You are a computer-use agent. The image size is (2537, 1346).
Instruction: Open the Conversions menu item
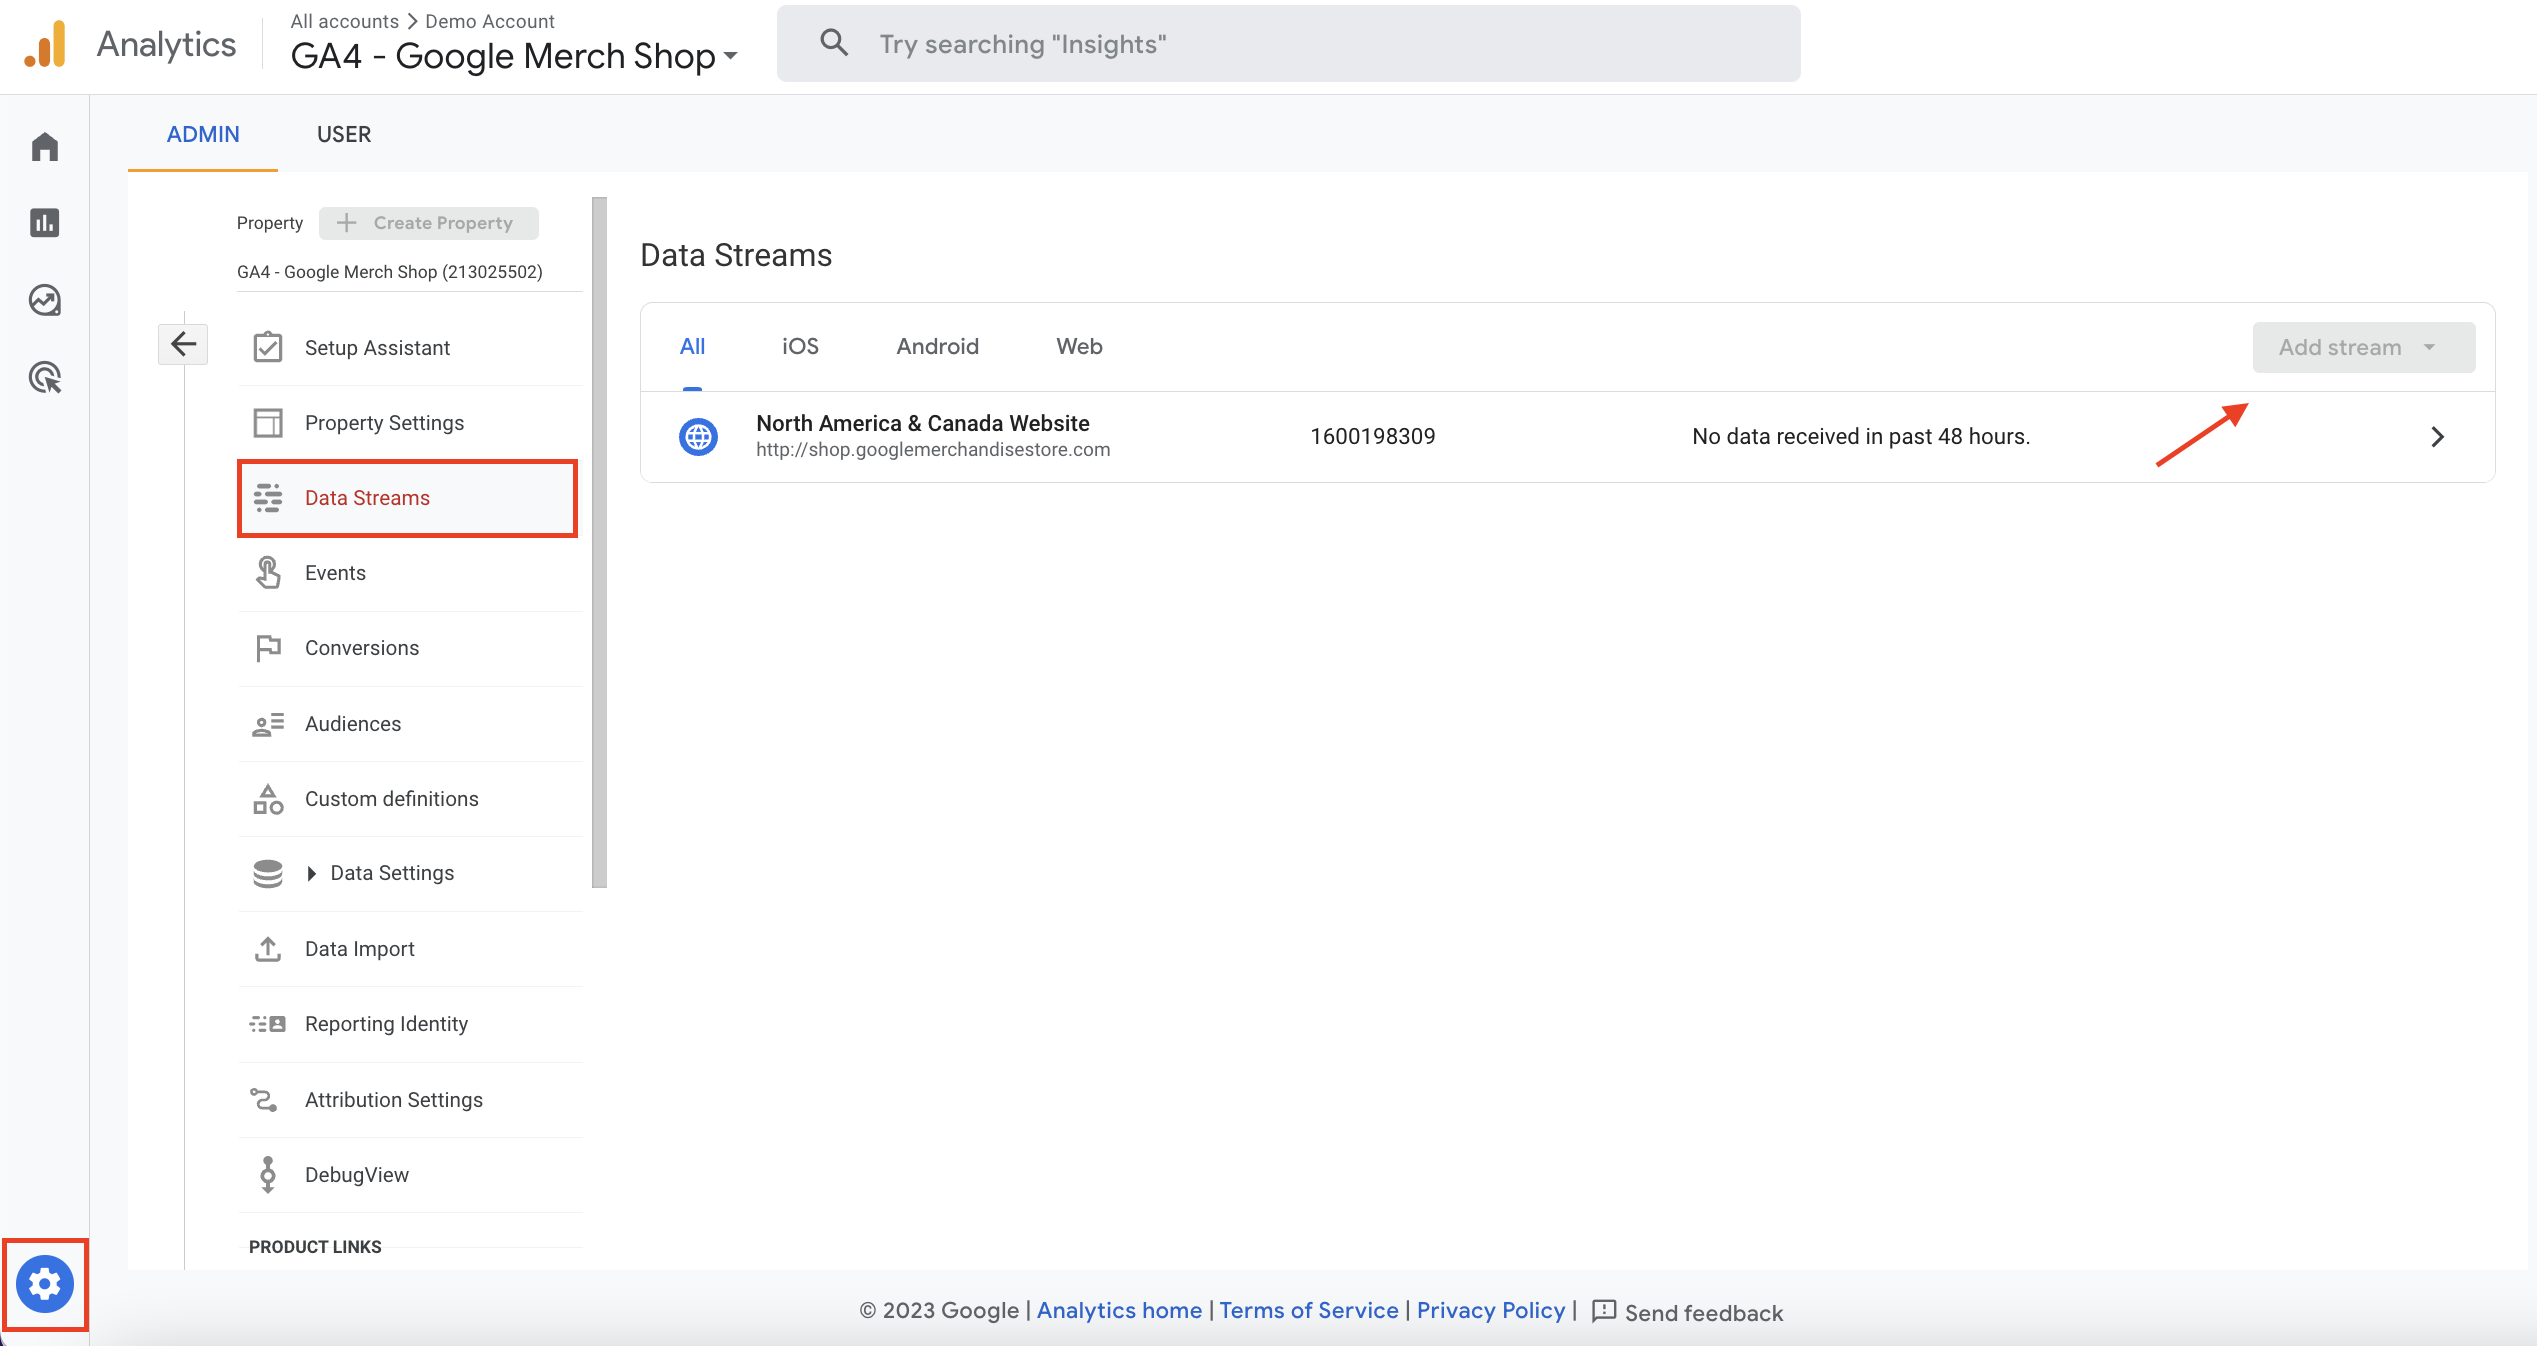click(410, 648)
